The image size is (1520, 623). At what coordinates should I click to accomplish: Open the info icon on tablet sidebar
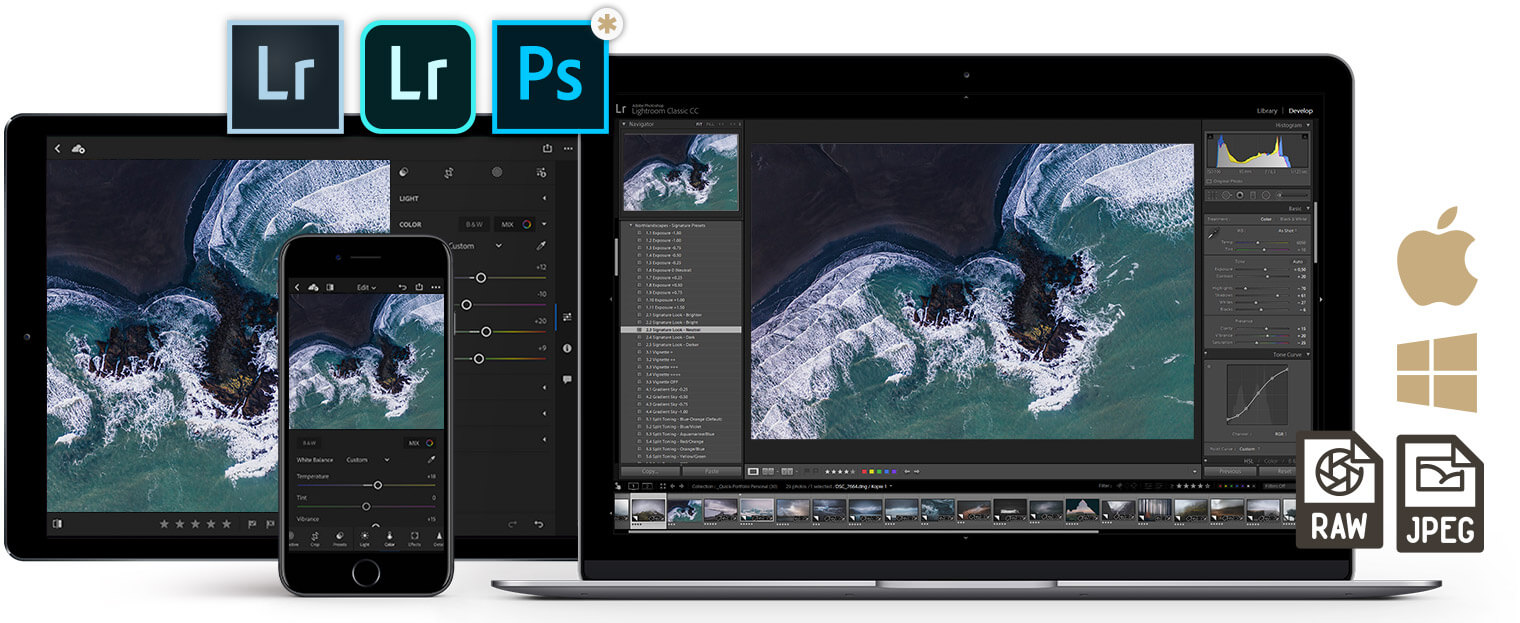tap(567, 348)
